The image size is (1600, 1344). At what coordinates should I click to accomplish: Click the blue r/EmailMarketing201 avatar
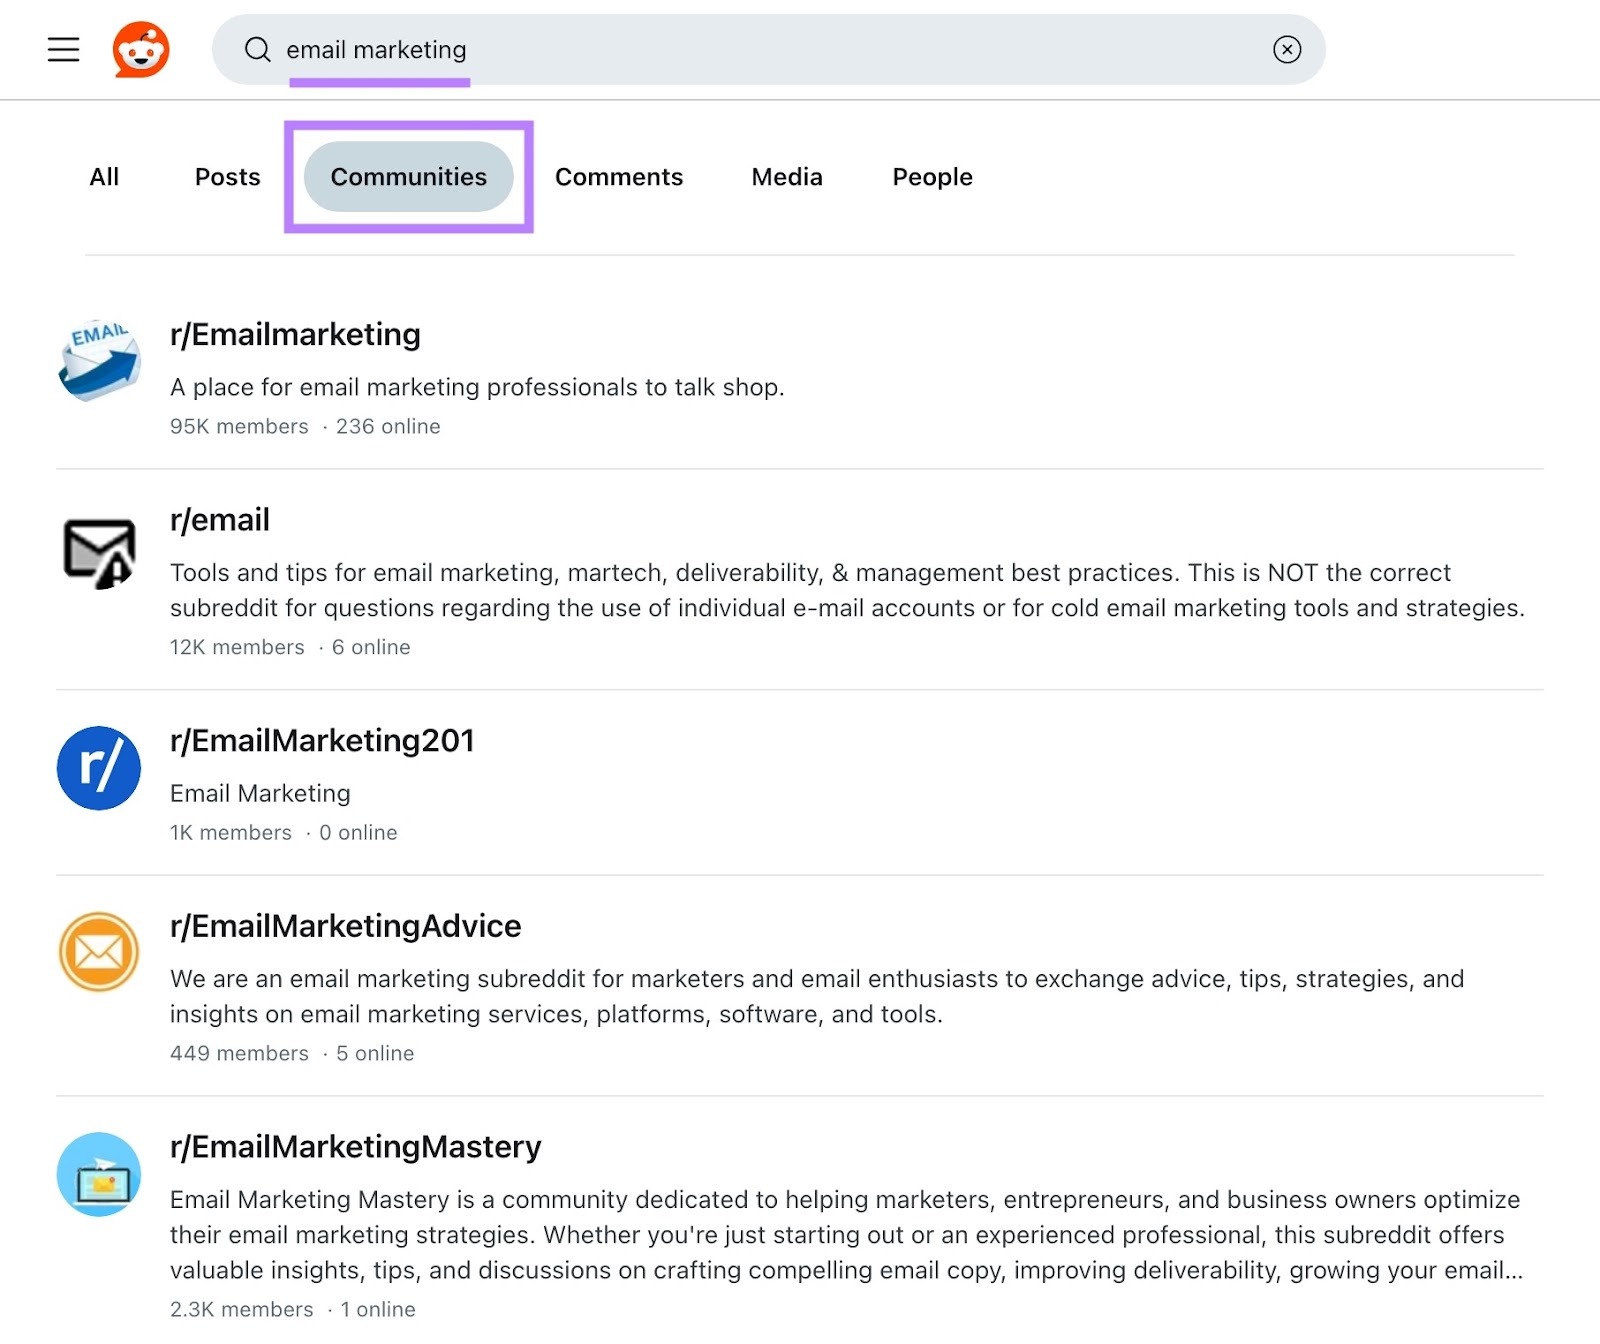point(97,768)
